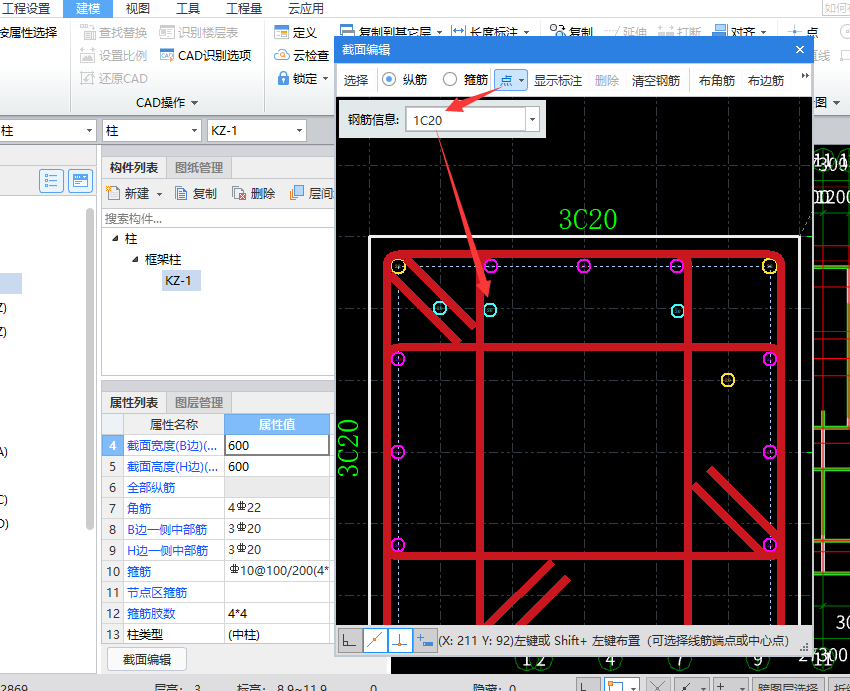
Task: Open CAD识别选项
Action: coord(205,55)
